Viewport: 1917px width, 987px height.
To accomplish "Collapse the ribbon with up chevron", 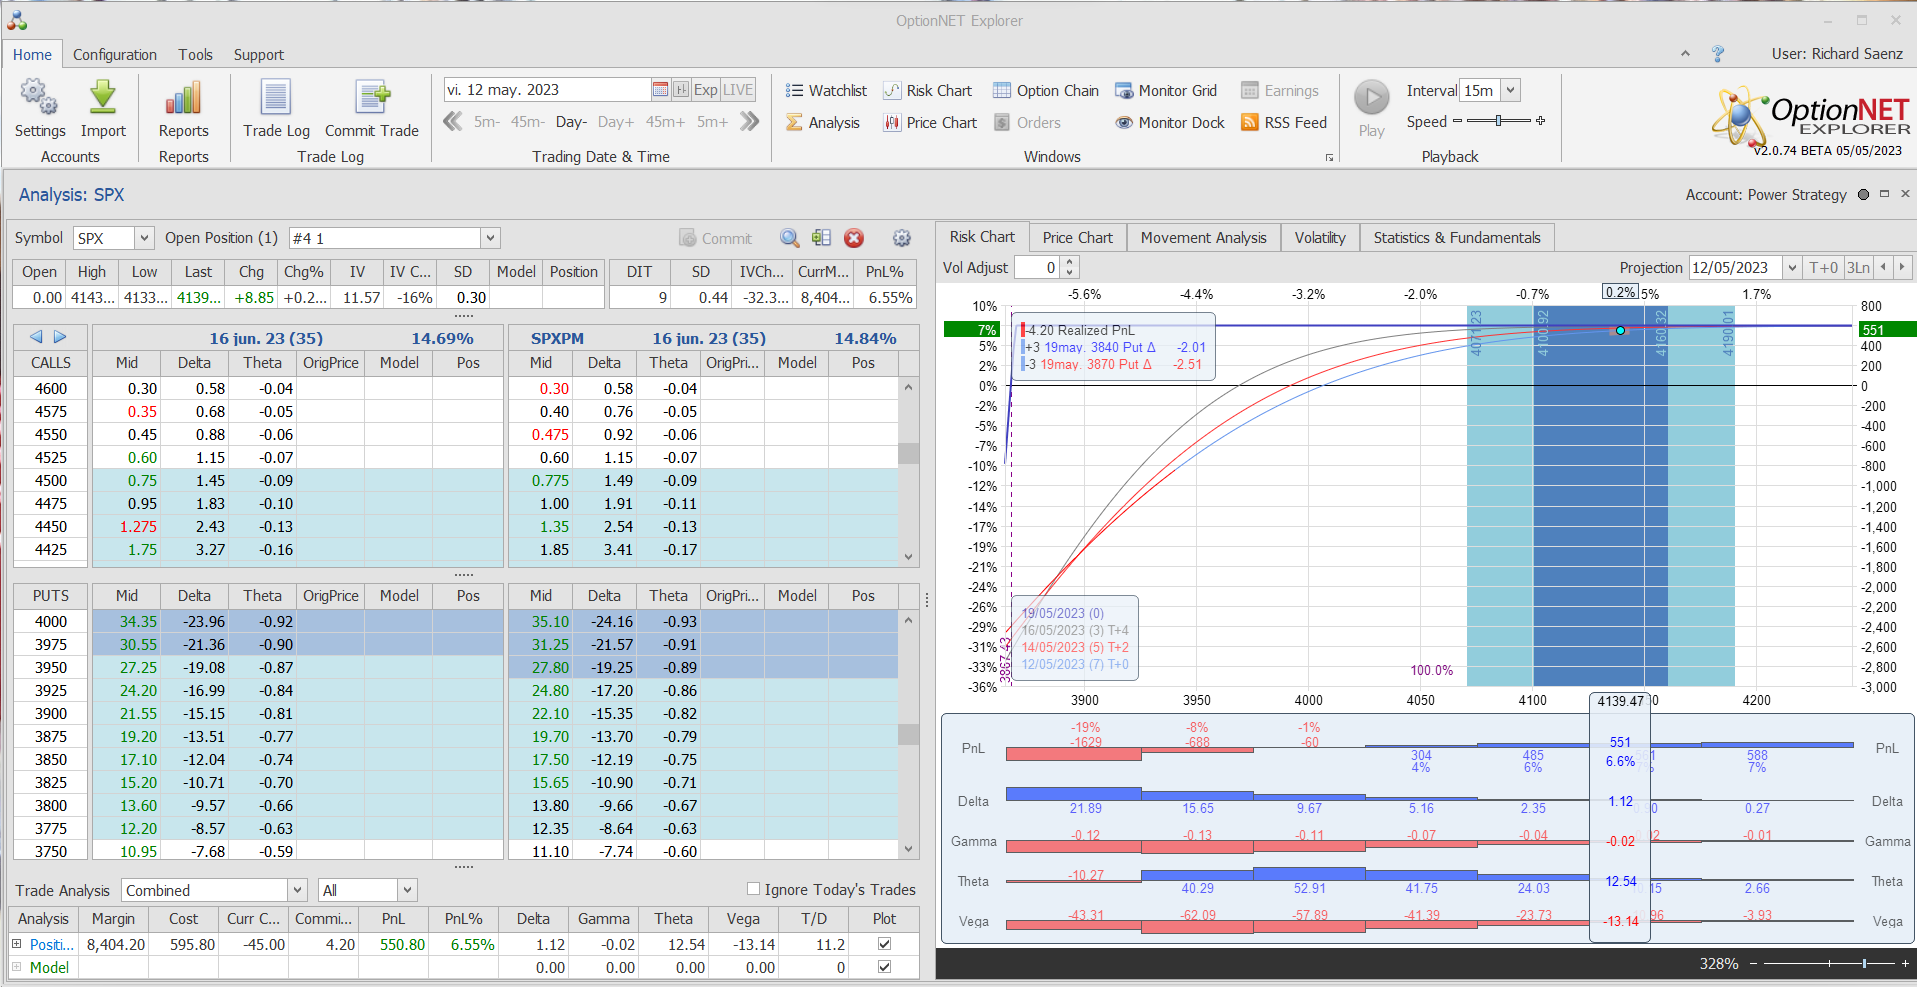I will [x=1685, y=54].
